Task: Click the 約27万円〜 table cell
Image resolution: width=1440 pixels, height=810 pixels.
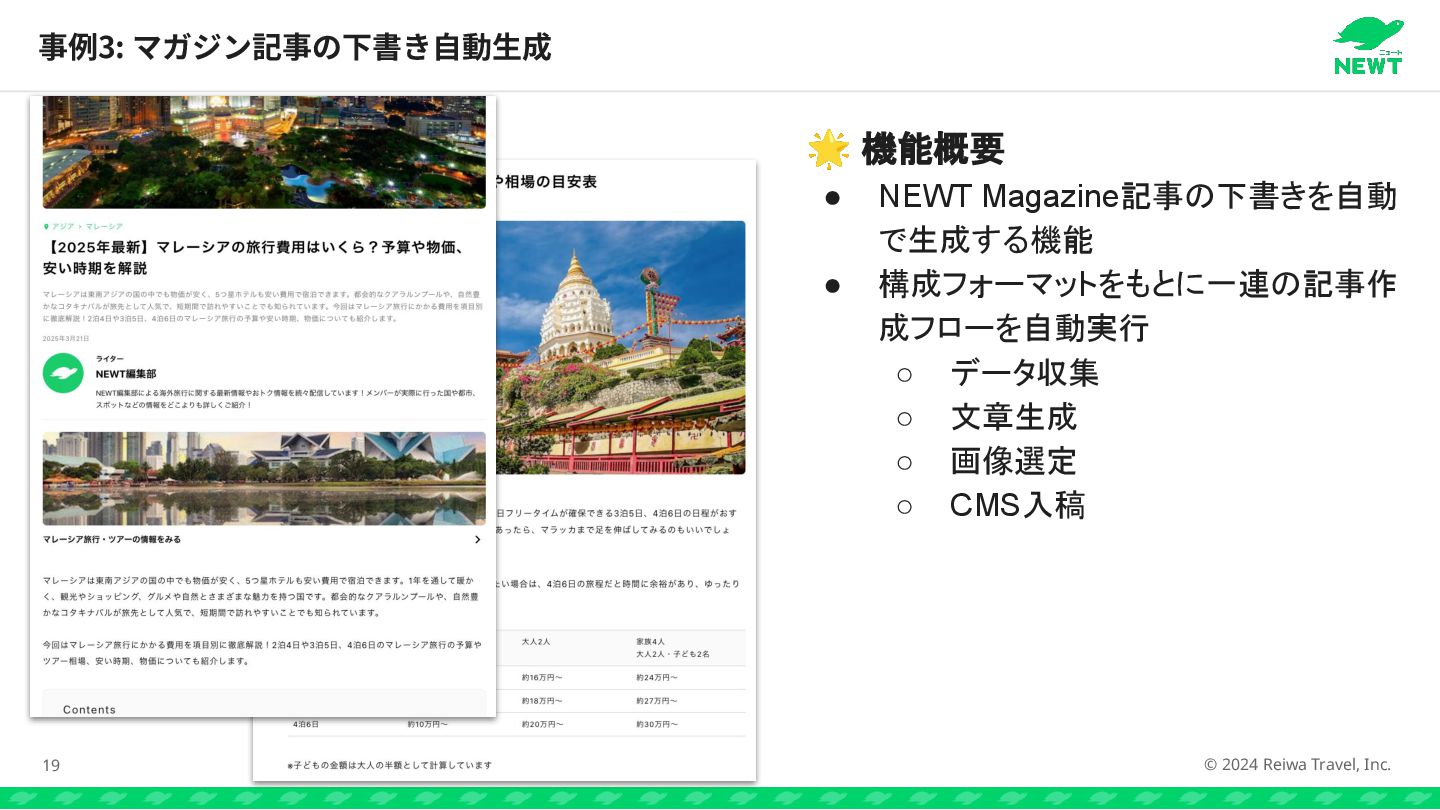Action: pos(656,701)
